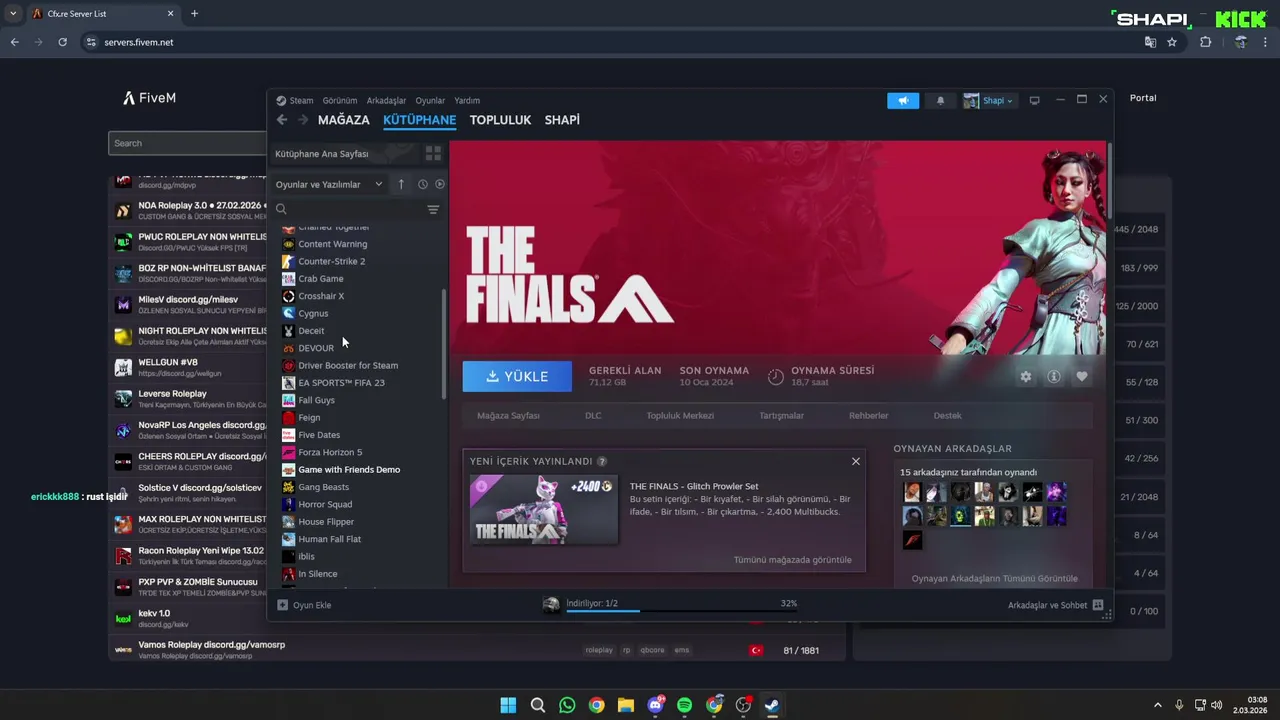Click the blue YÜKLE install button
The width and height of the screenshot is (1280, 720).
point(517,376)
